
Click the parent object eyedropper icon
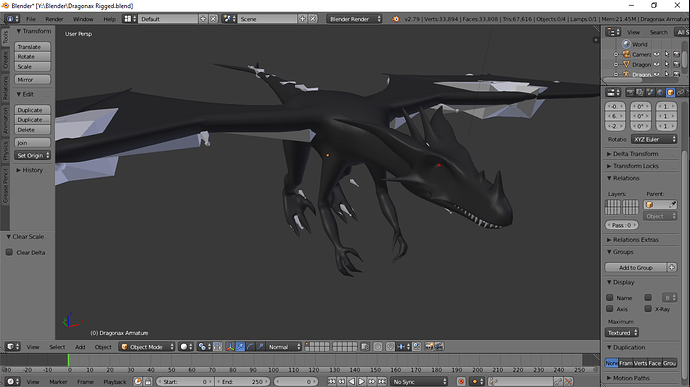[x=672, y=205]
